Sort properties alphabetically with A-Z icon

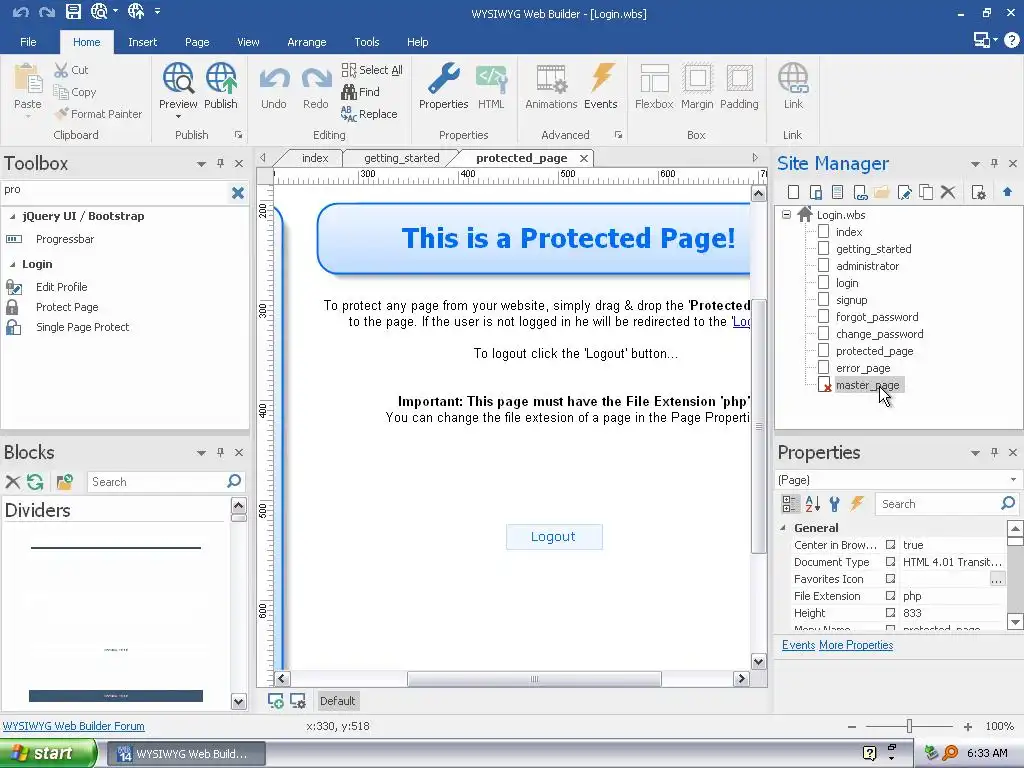(812, 504)
